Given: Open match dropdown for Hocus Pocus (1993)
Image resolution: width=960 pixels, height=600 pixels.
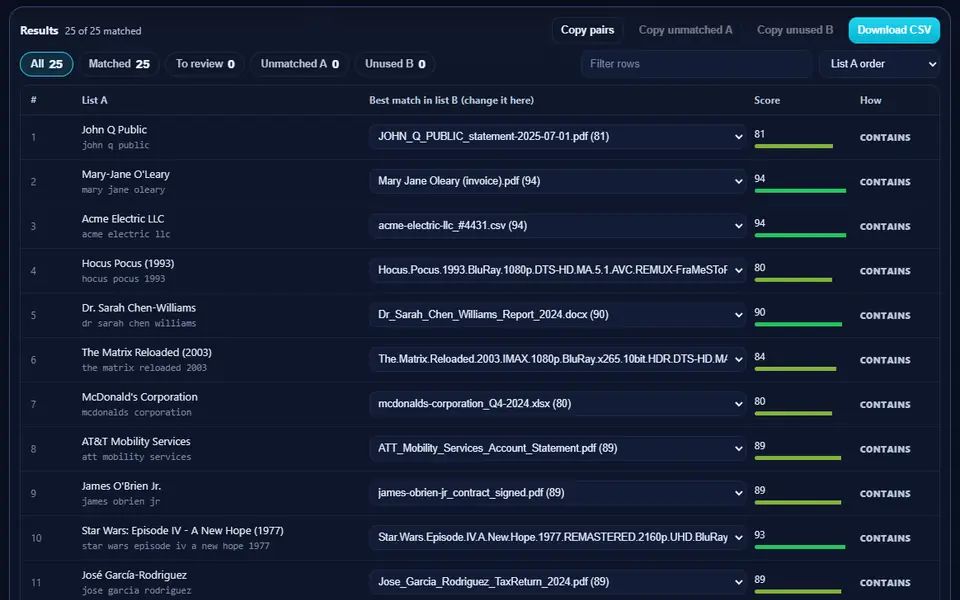Looking at the screenshot, I should [557, 270].
